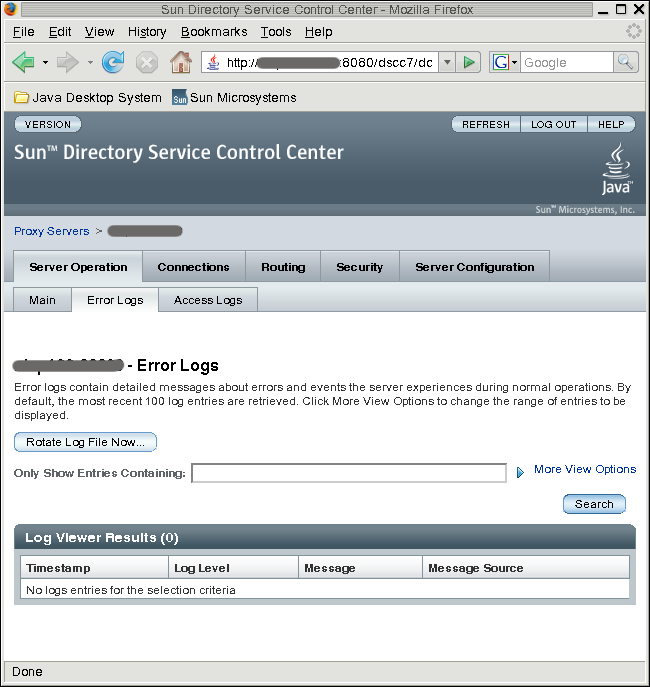Click the Only Show Entries Containing field
This screenshot has height=687, width=650.
coord(349,473)
